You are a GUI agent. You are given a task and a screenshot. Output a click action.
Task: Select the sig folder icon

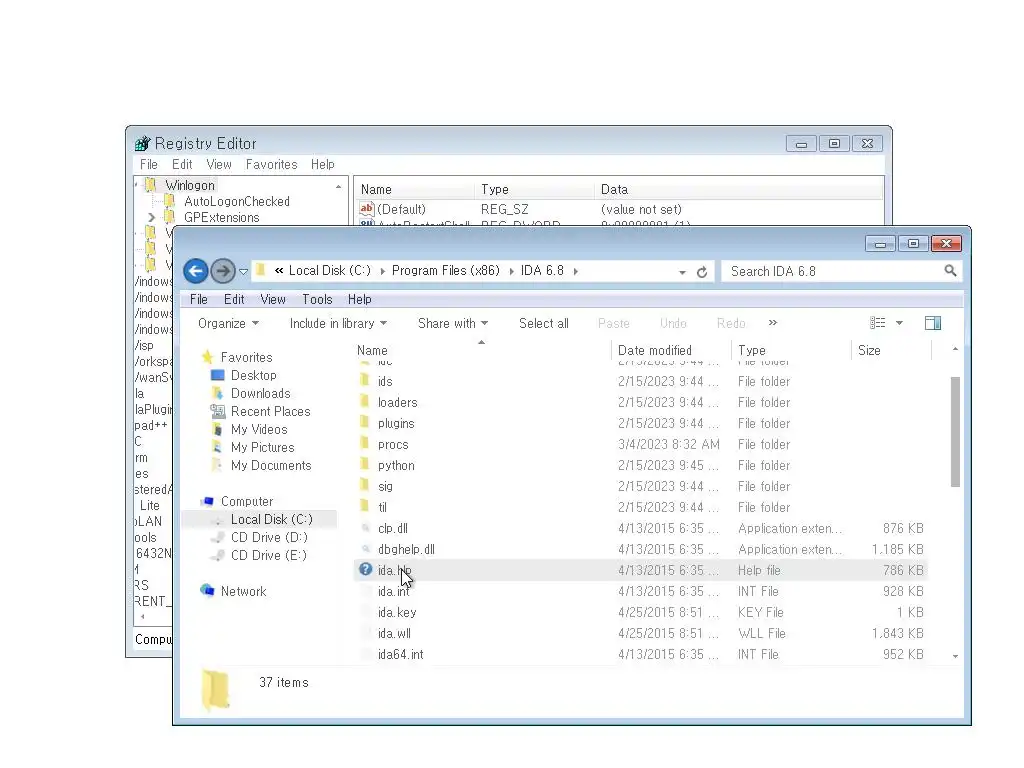pos(365,485)
